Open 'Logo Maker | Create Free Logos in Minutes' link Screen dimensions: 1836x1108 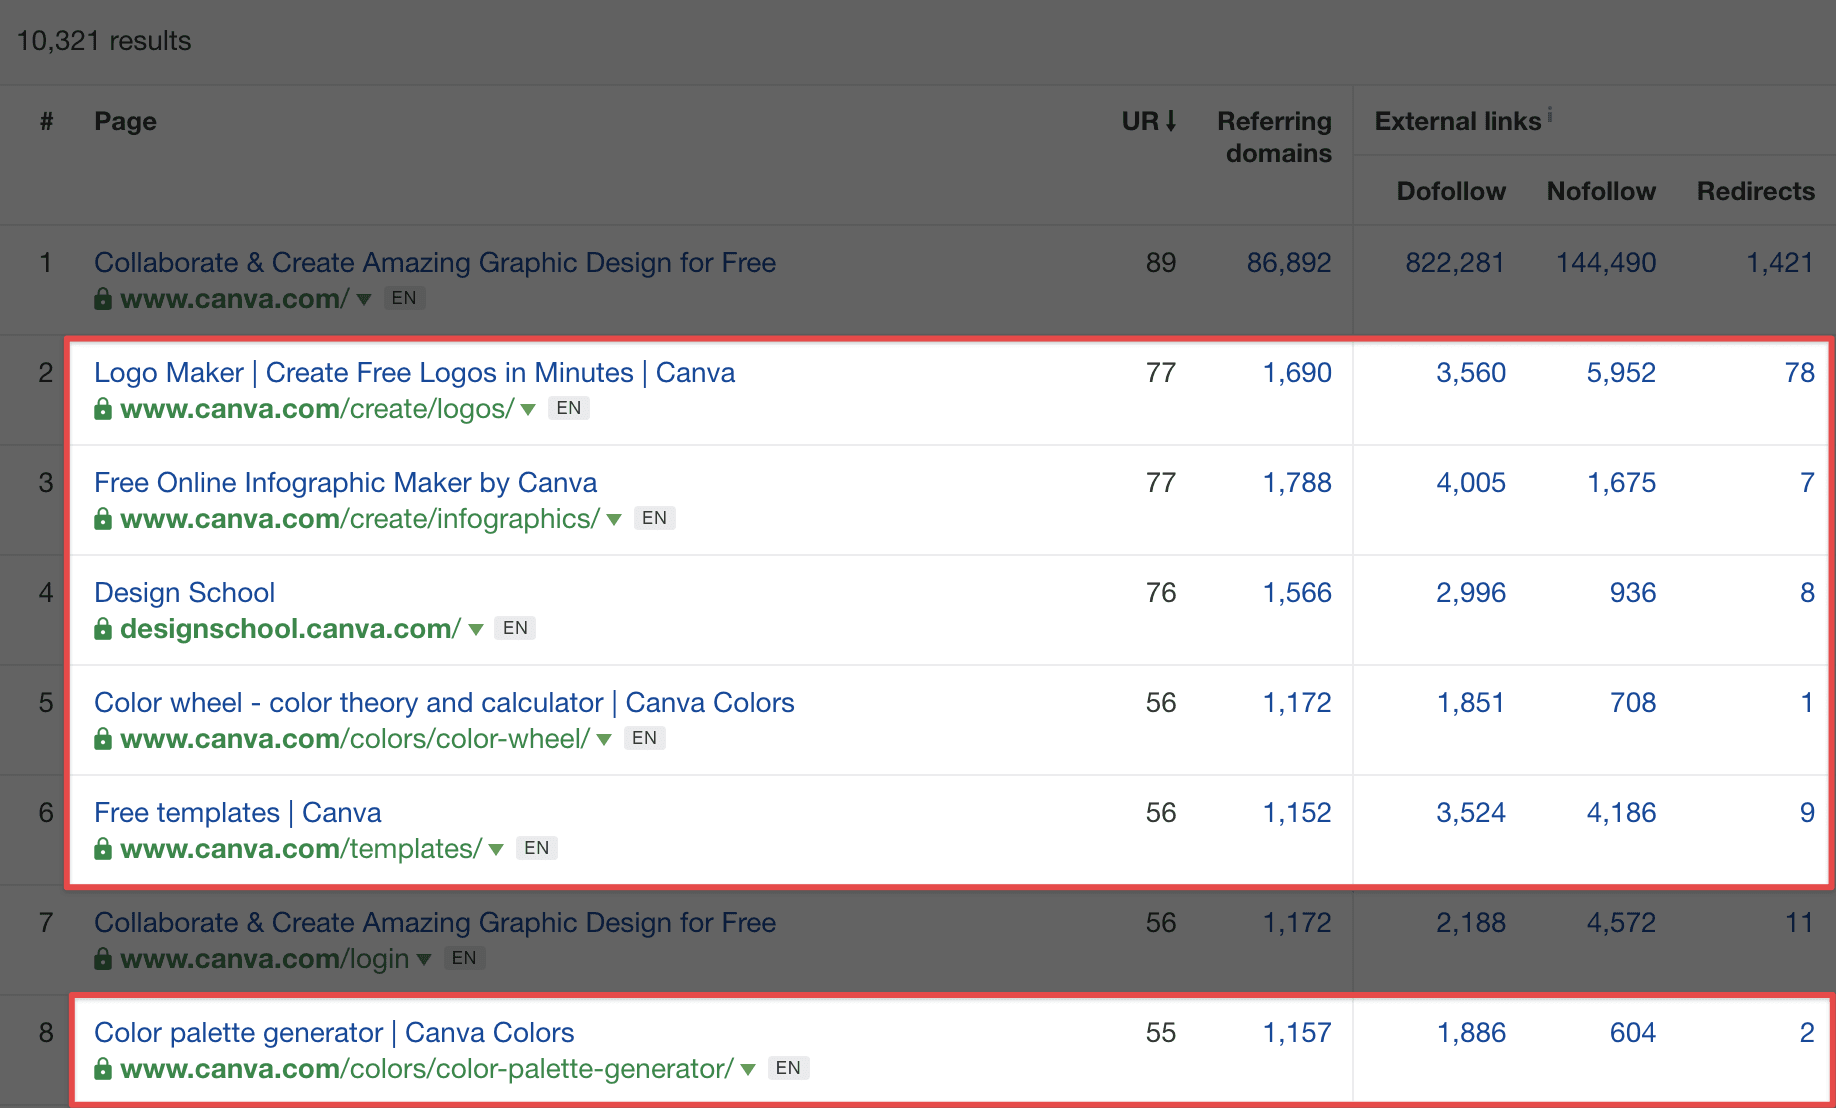click(x=414, y=373)
